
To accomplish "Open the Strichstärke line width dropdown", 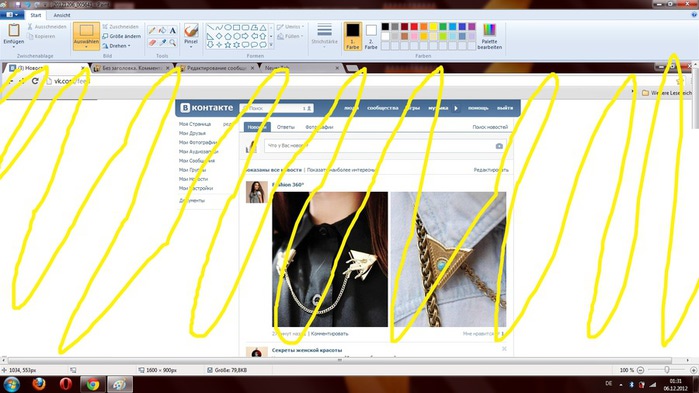I will [x=325, y=35].
